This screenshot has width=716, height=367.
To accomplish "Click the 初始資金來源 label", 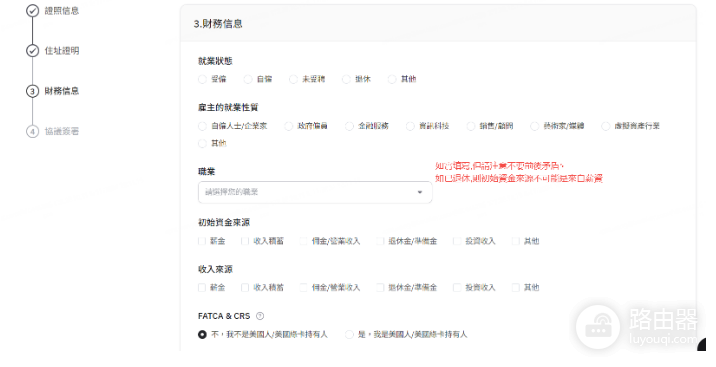I will tap(224, 223).
